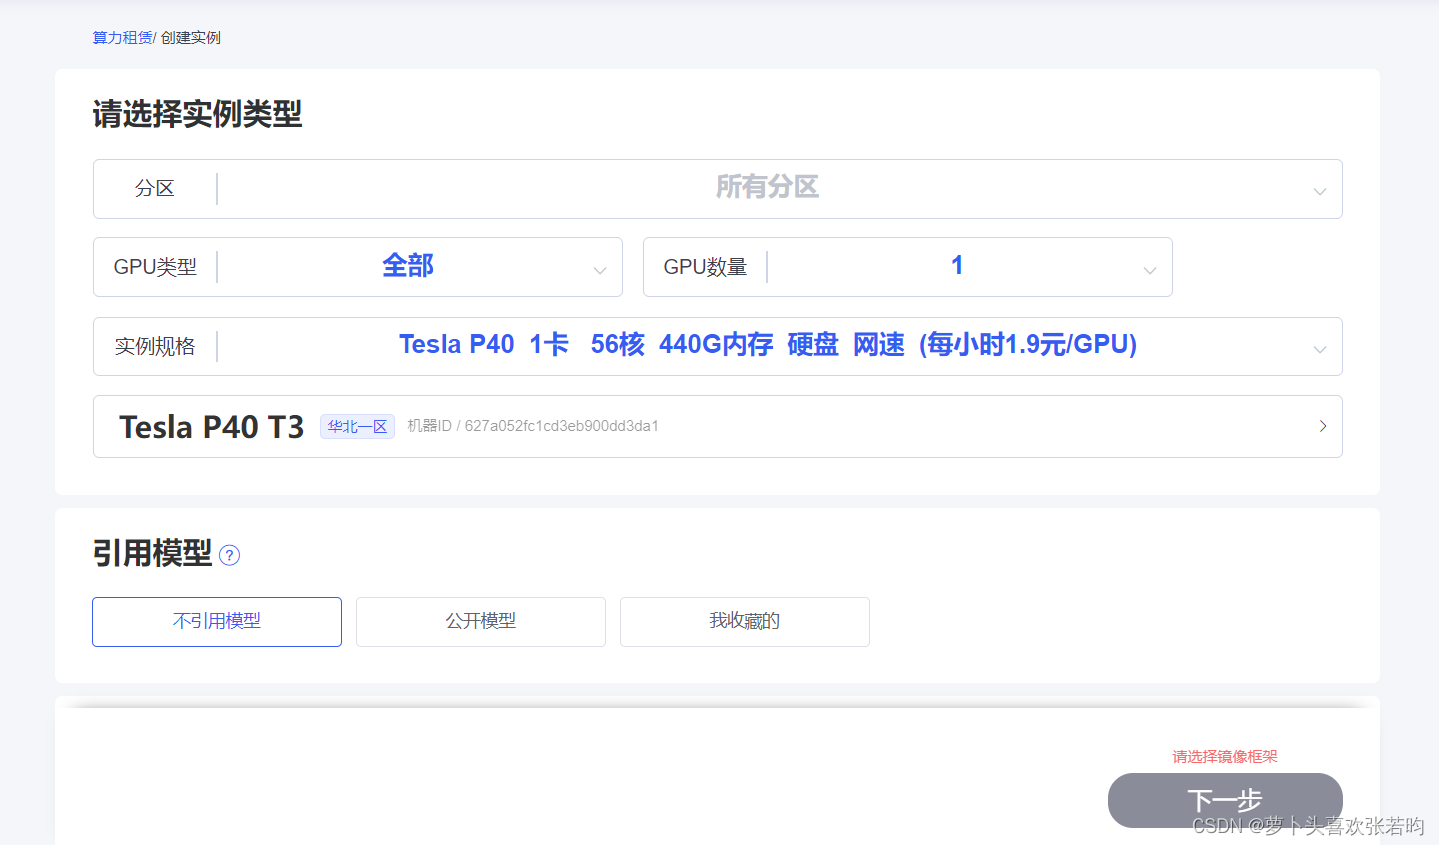Open the GPU数量 dropdown showing 1
This screenshot has height=845, width=1439.
click(x=908, y=267)
